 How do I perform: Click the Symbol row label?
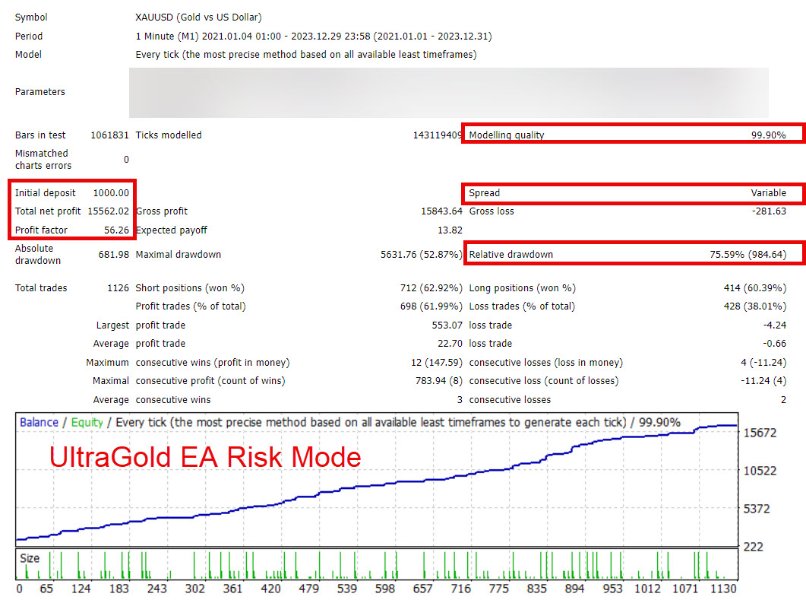31,17
